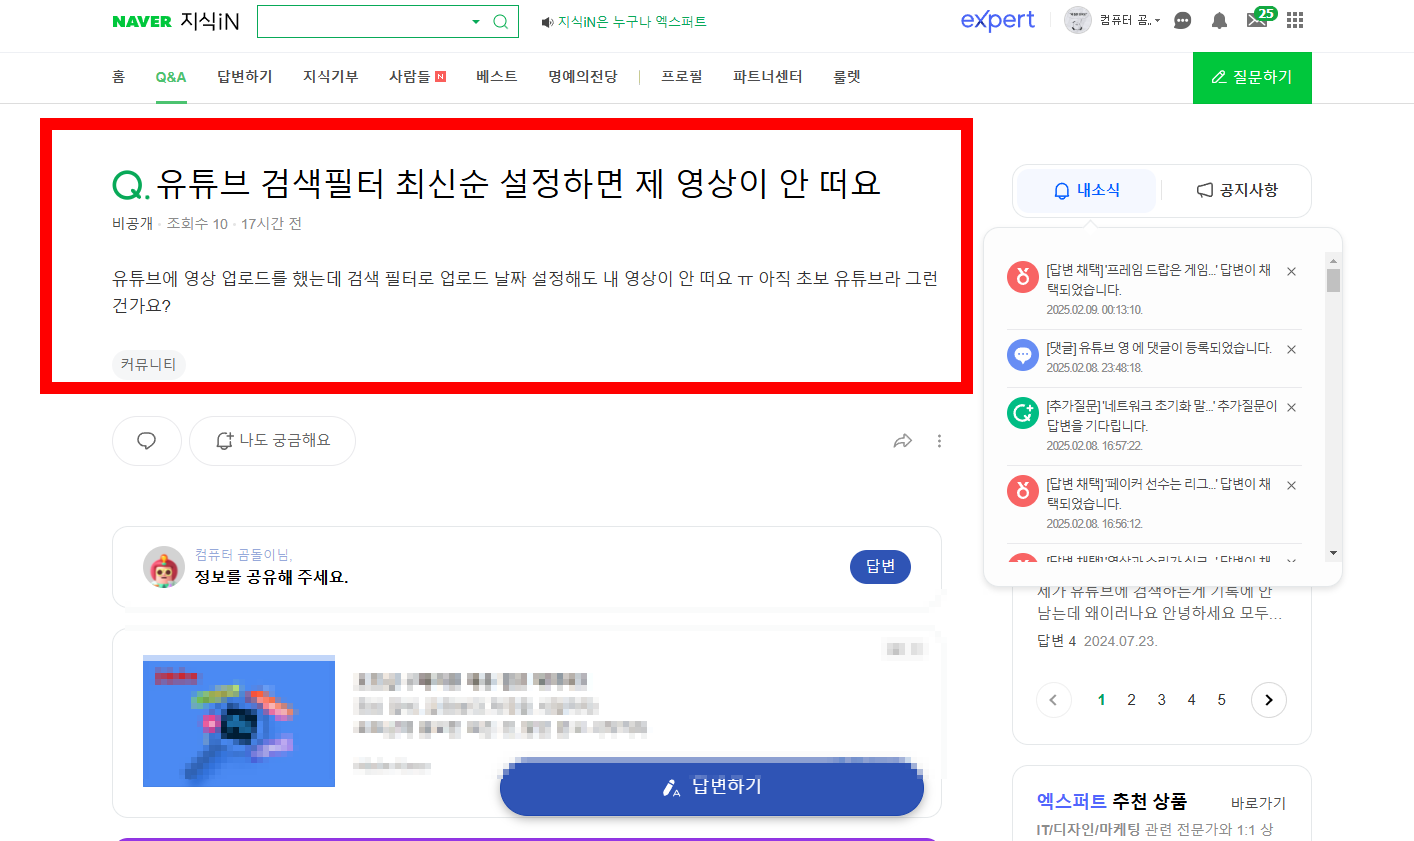Screen dimensions: 1414x841
Task: Dismiss the '페이커 선수는 리그' notification
Action: [1291, 485]
